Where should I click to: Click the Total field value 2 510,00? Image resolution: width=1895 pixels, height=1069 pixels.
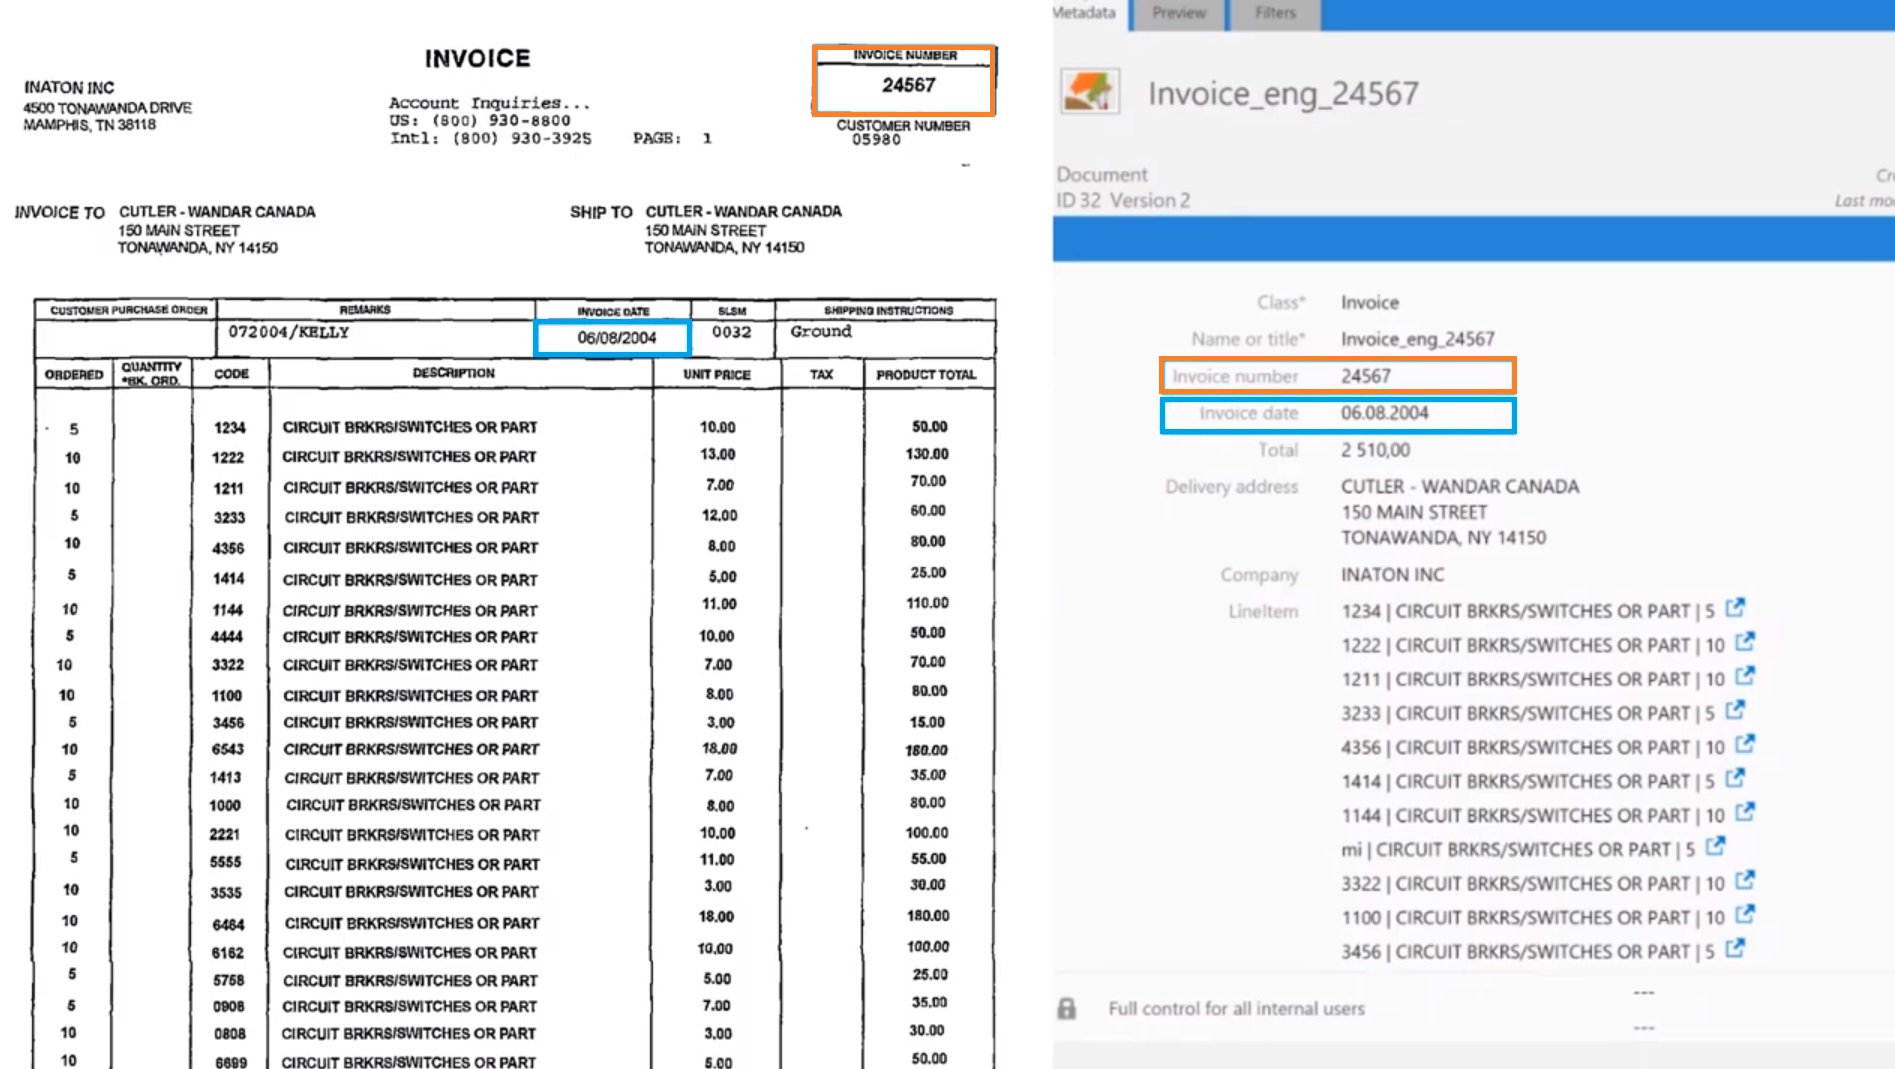pyautogui.click(x=1375, y=450)
